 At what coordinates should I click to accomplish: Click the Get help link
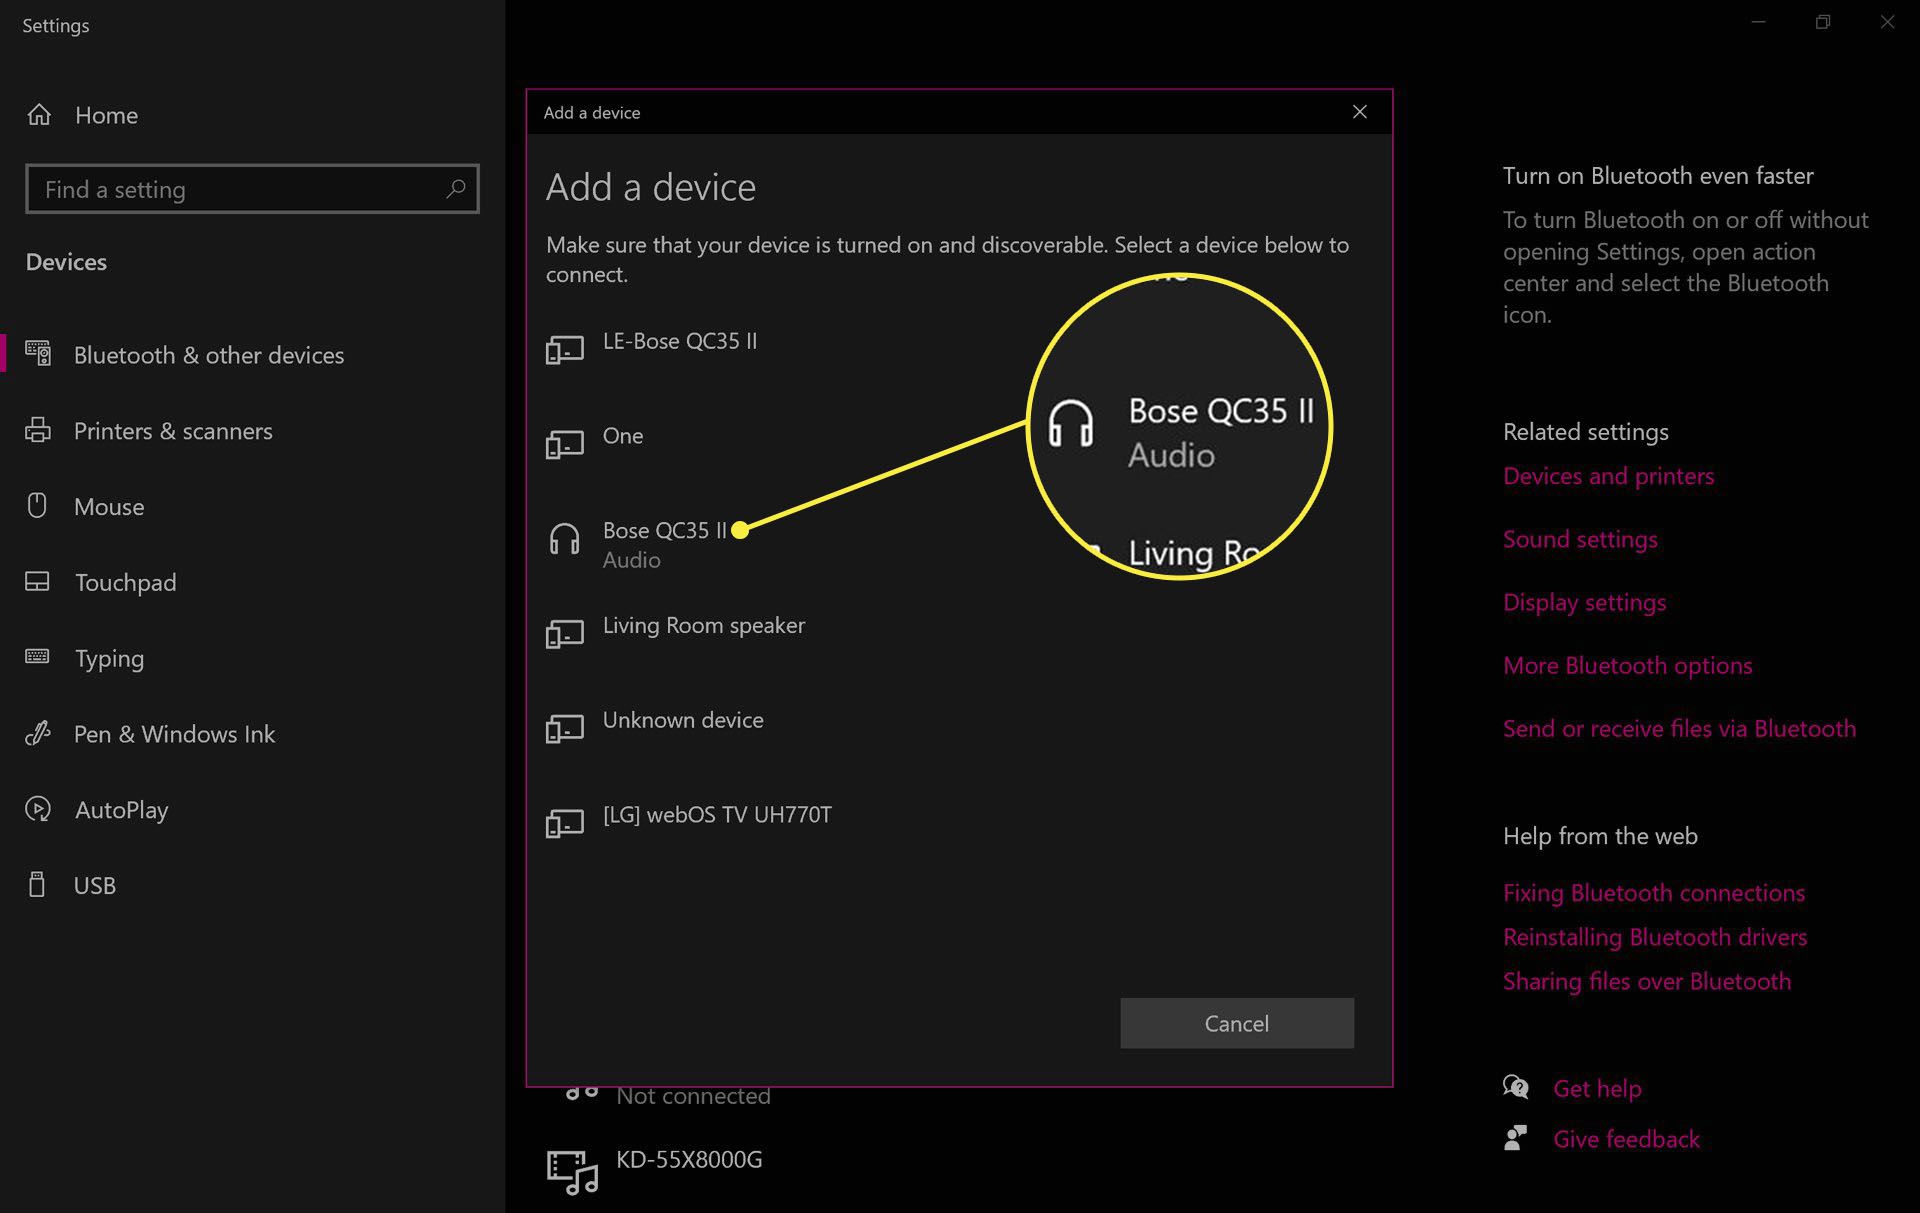coord(1597,1088)
